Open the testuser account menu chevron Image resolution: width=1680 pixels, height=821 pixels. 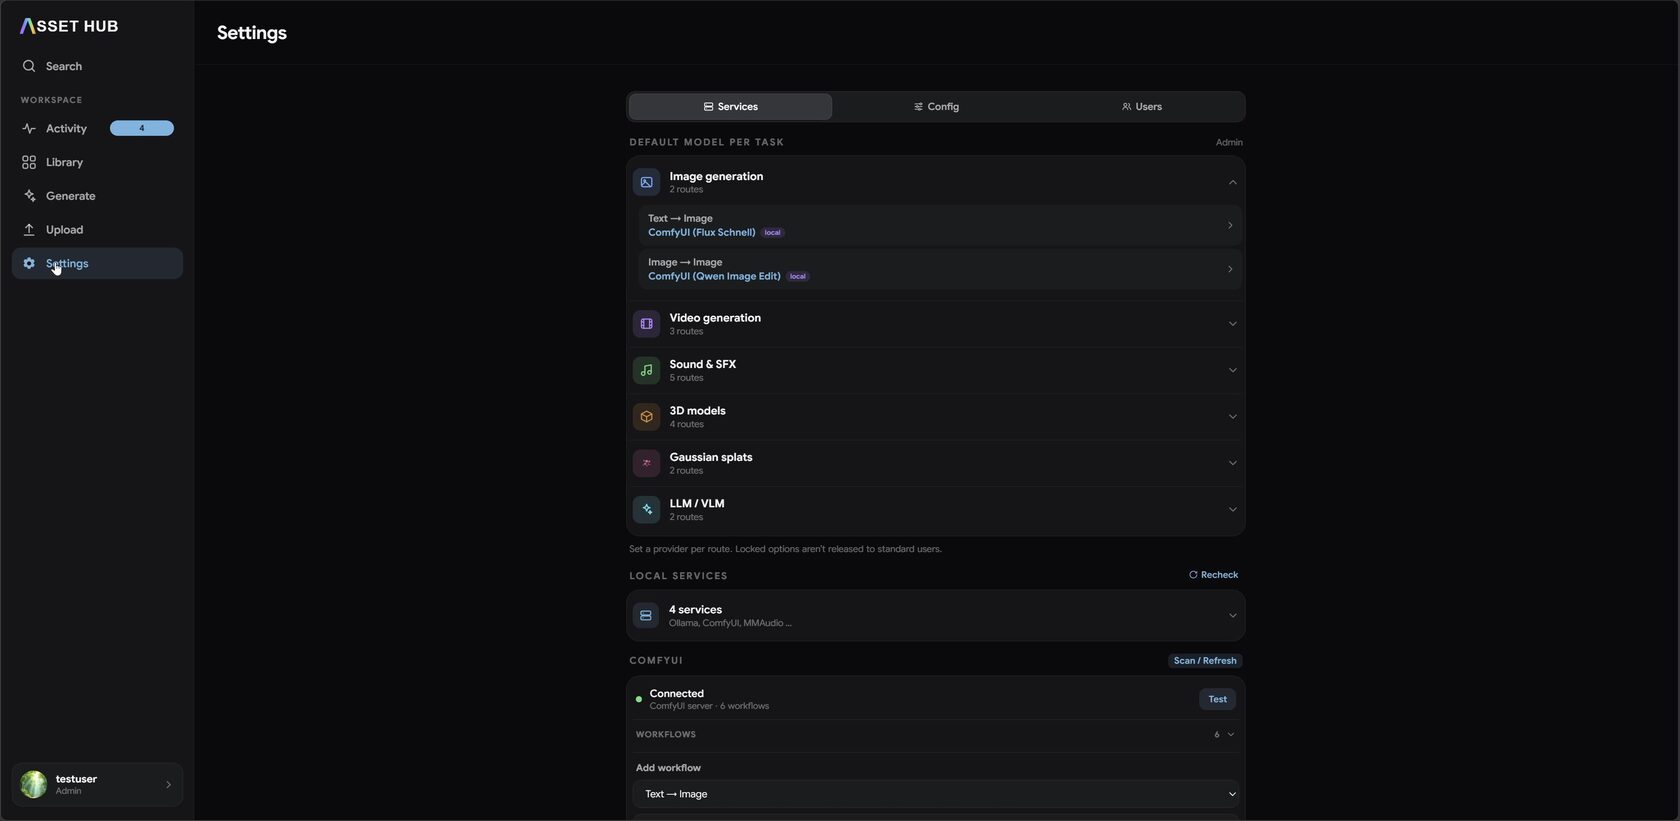(168, 785)
